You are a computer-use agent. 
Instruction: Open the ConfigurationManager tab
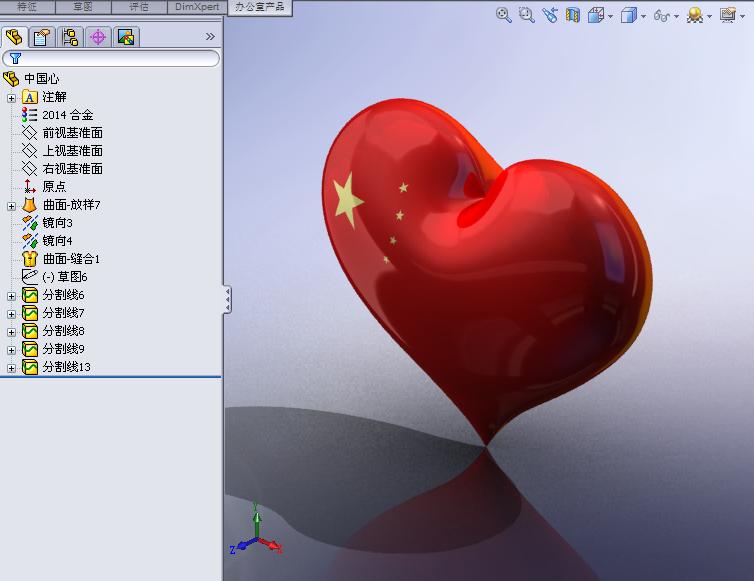[x=70, y=37]
